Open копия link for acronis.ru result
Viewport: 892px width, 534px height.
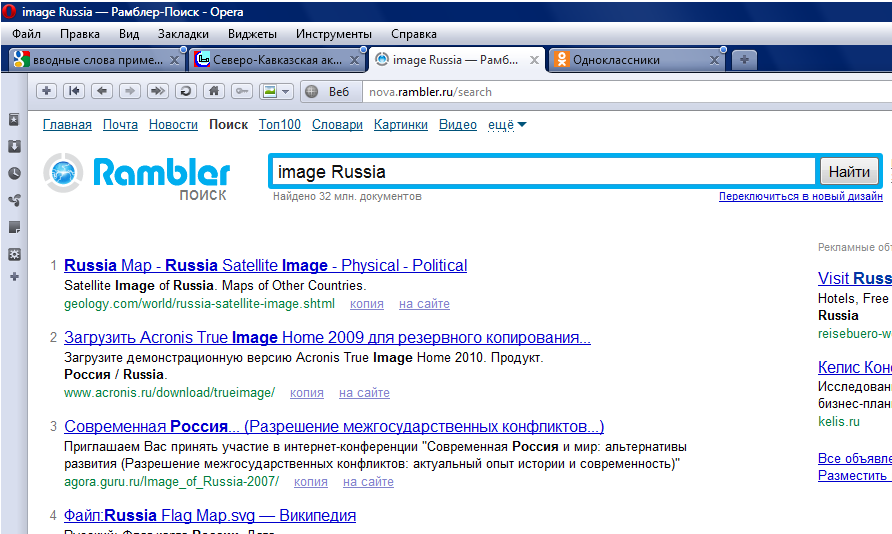[x=307, y=393]
